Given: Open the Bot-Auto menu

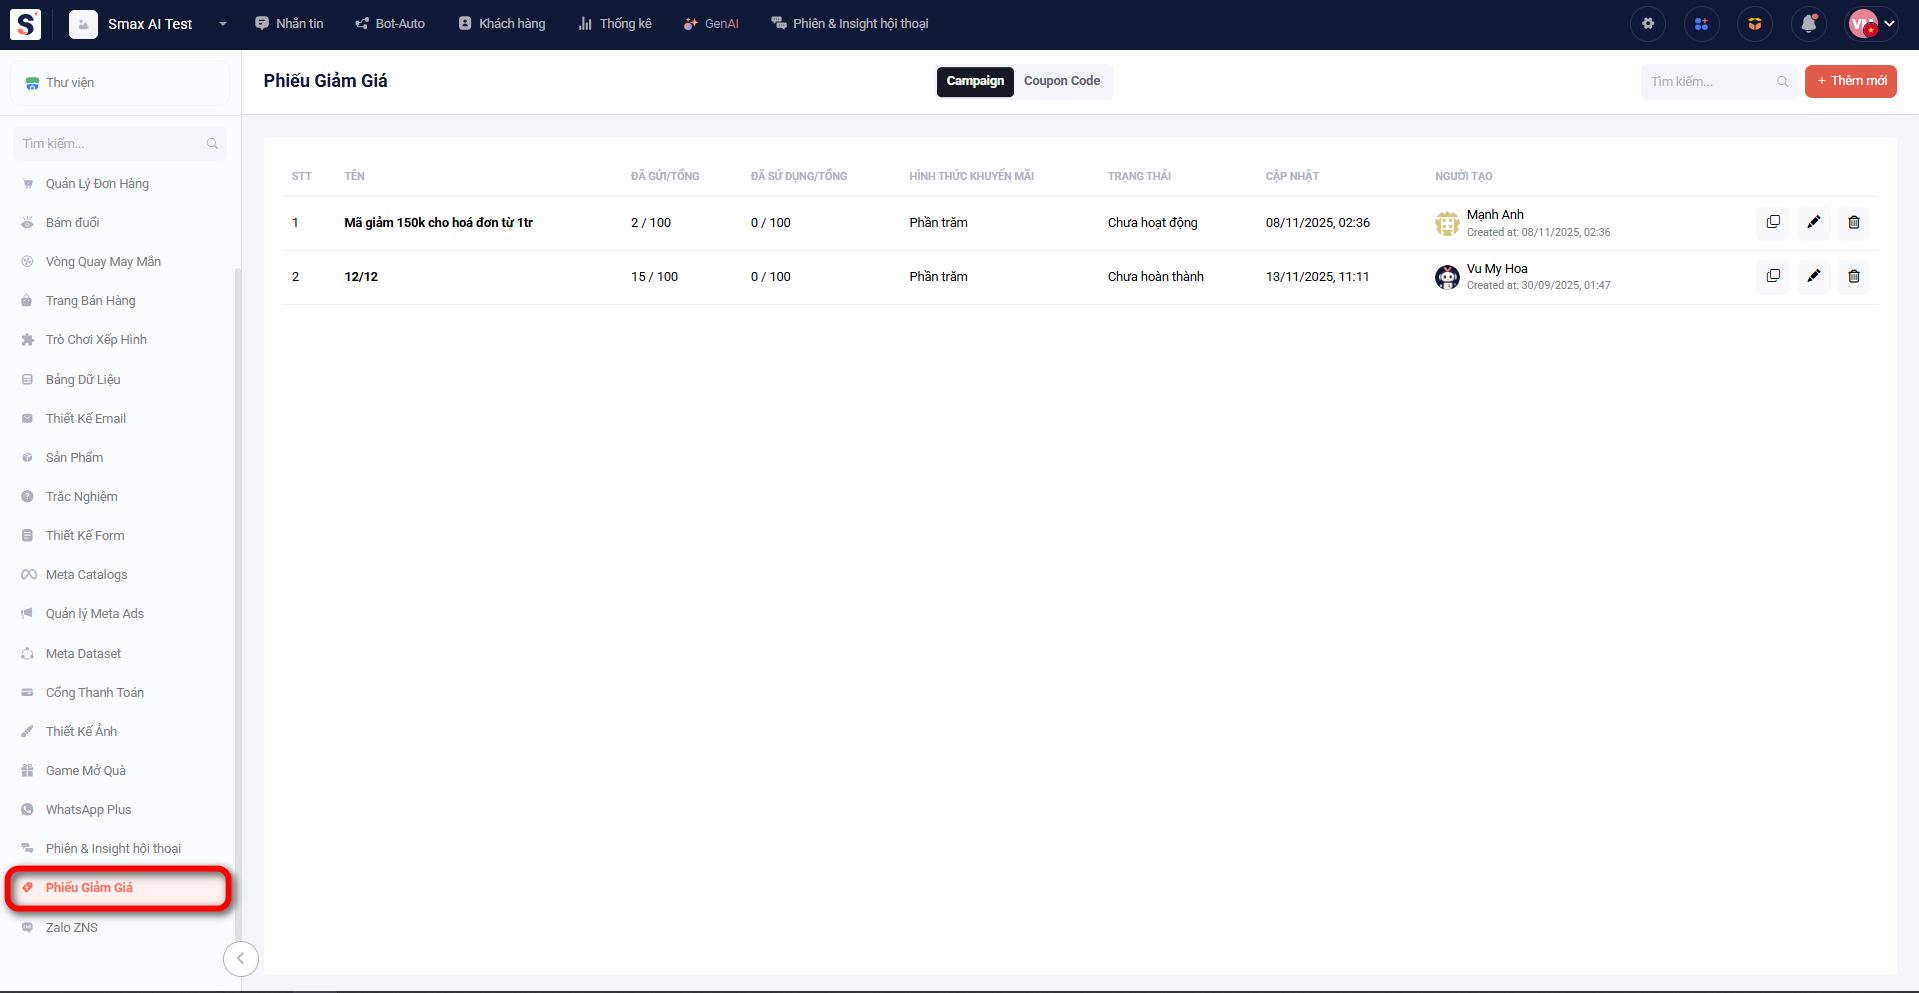Looking at the screenshot, I should pos(390,24).
